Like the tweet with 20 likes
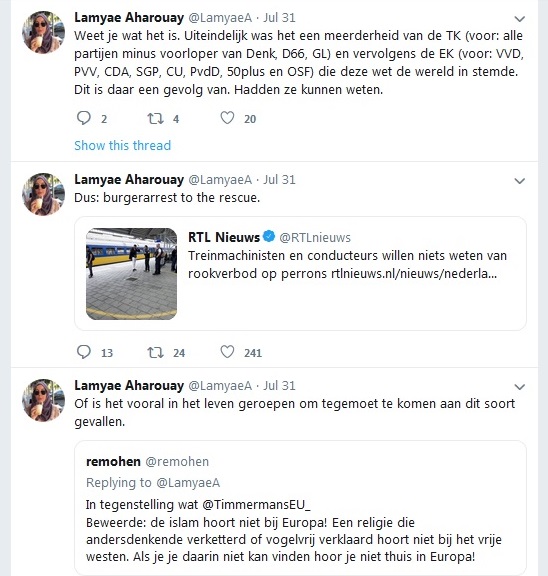The height and width of the screenshot is (576, 548). (x=227, y=118)
